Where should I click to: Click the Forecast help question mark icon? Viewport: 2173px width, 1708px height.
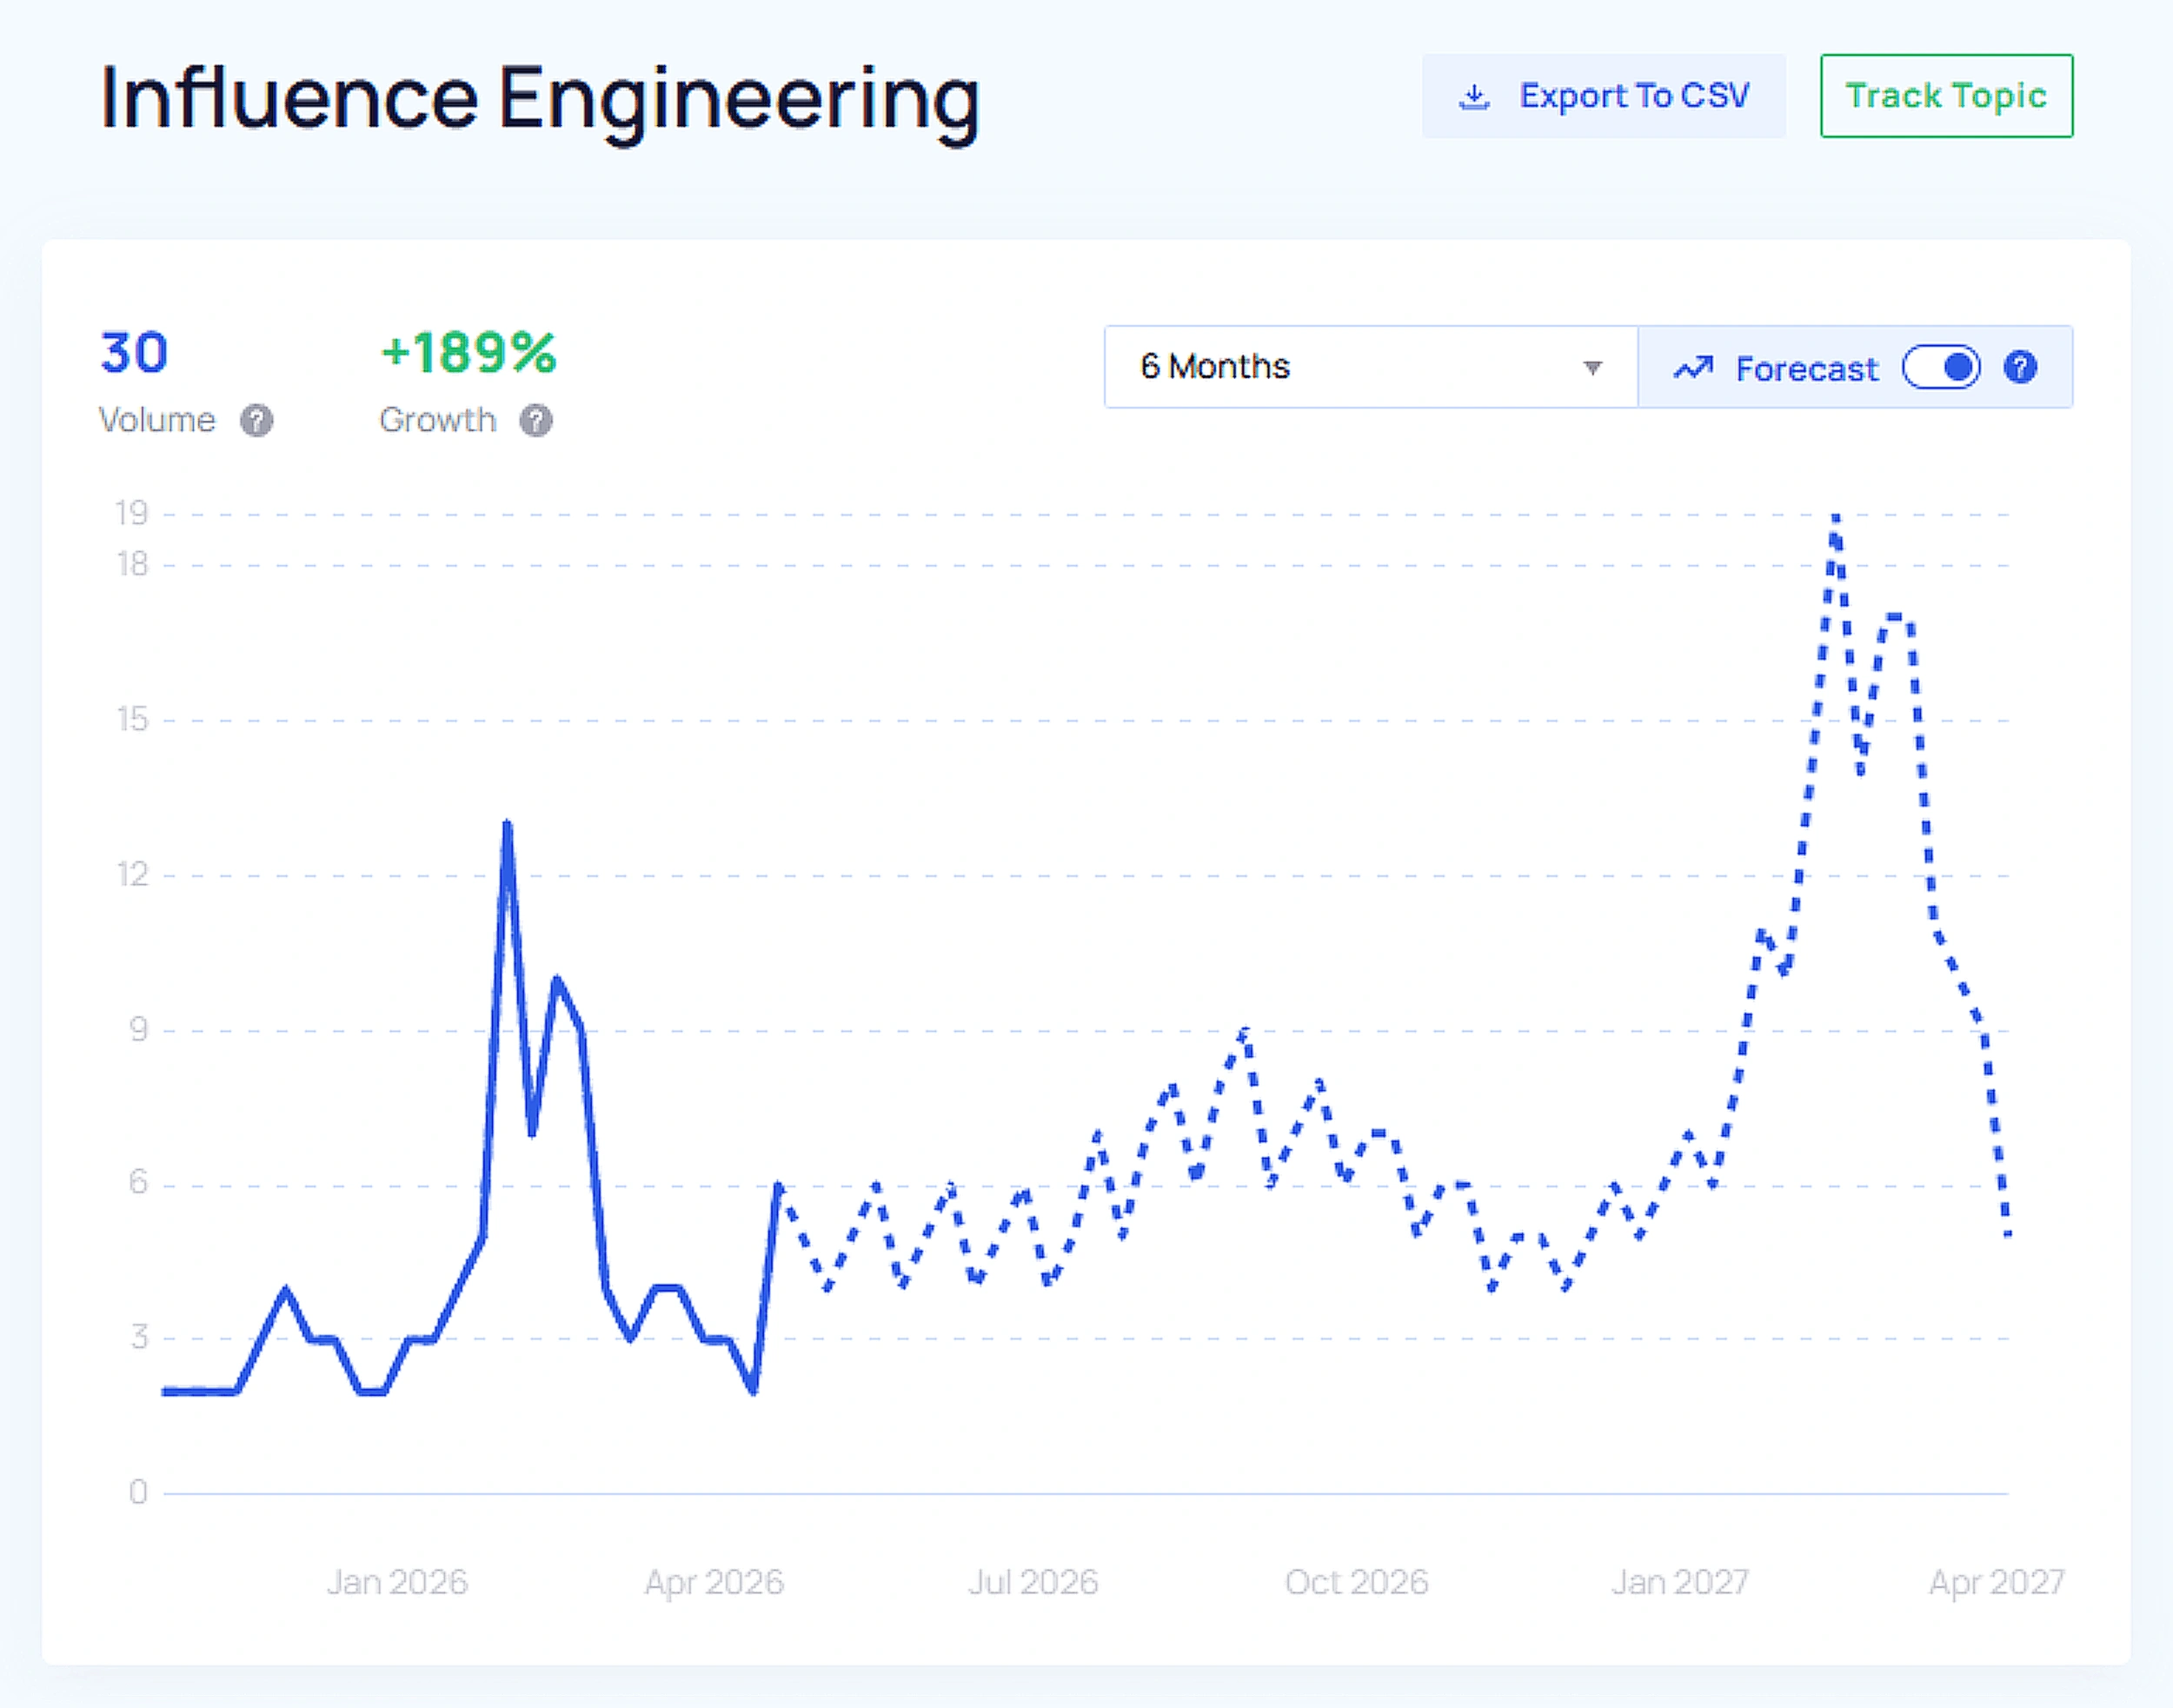[2020, 367]
